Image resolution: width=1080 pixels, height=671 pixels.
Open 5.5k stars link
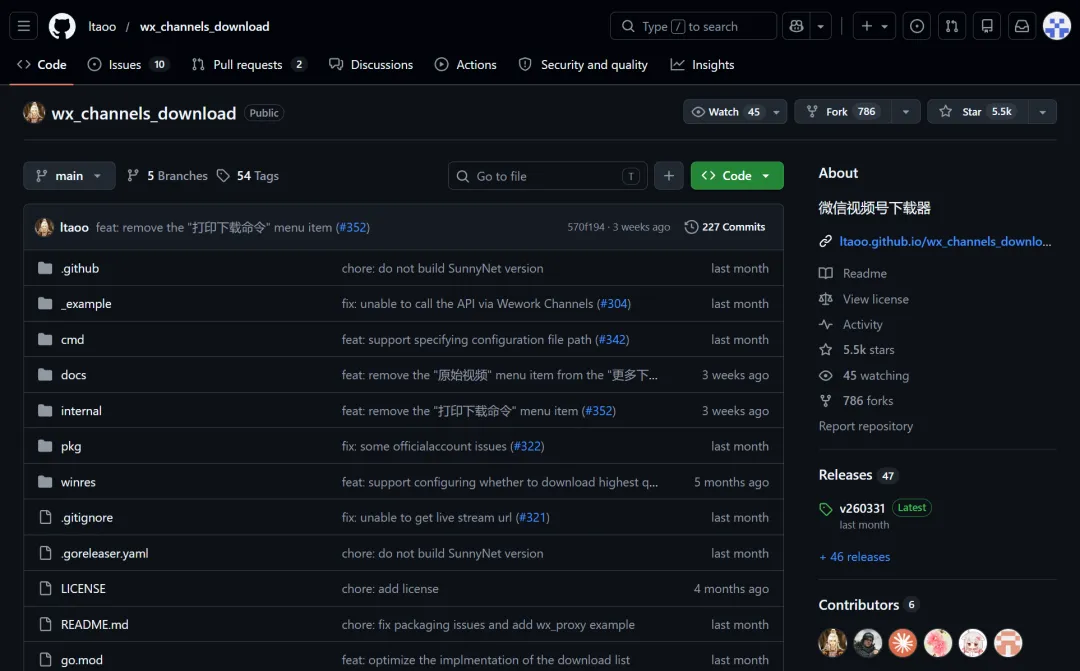pos(869,350)
